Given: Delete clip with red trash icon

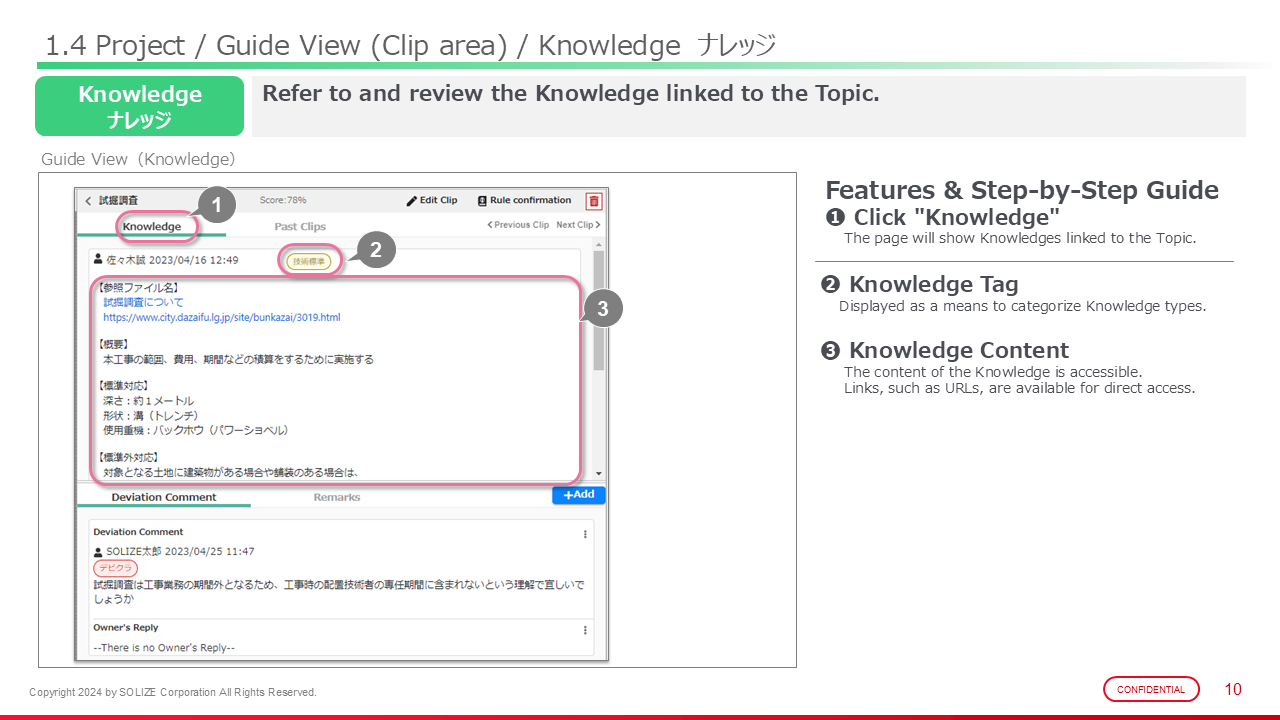Looking at the screenshot, I should tap(594, 201).
